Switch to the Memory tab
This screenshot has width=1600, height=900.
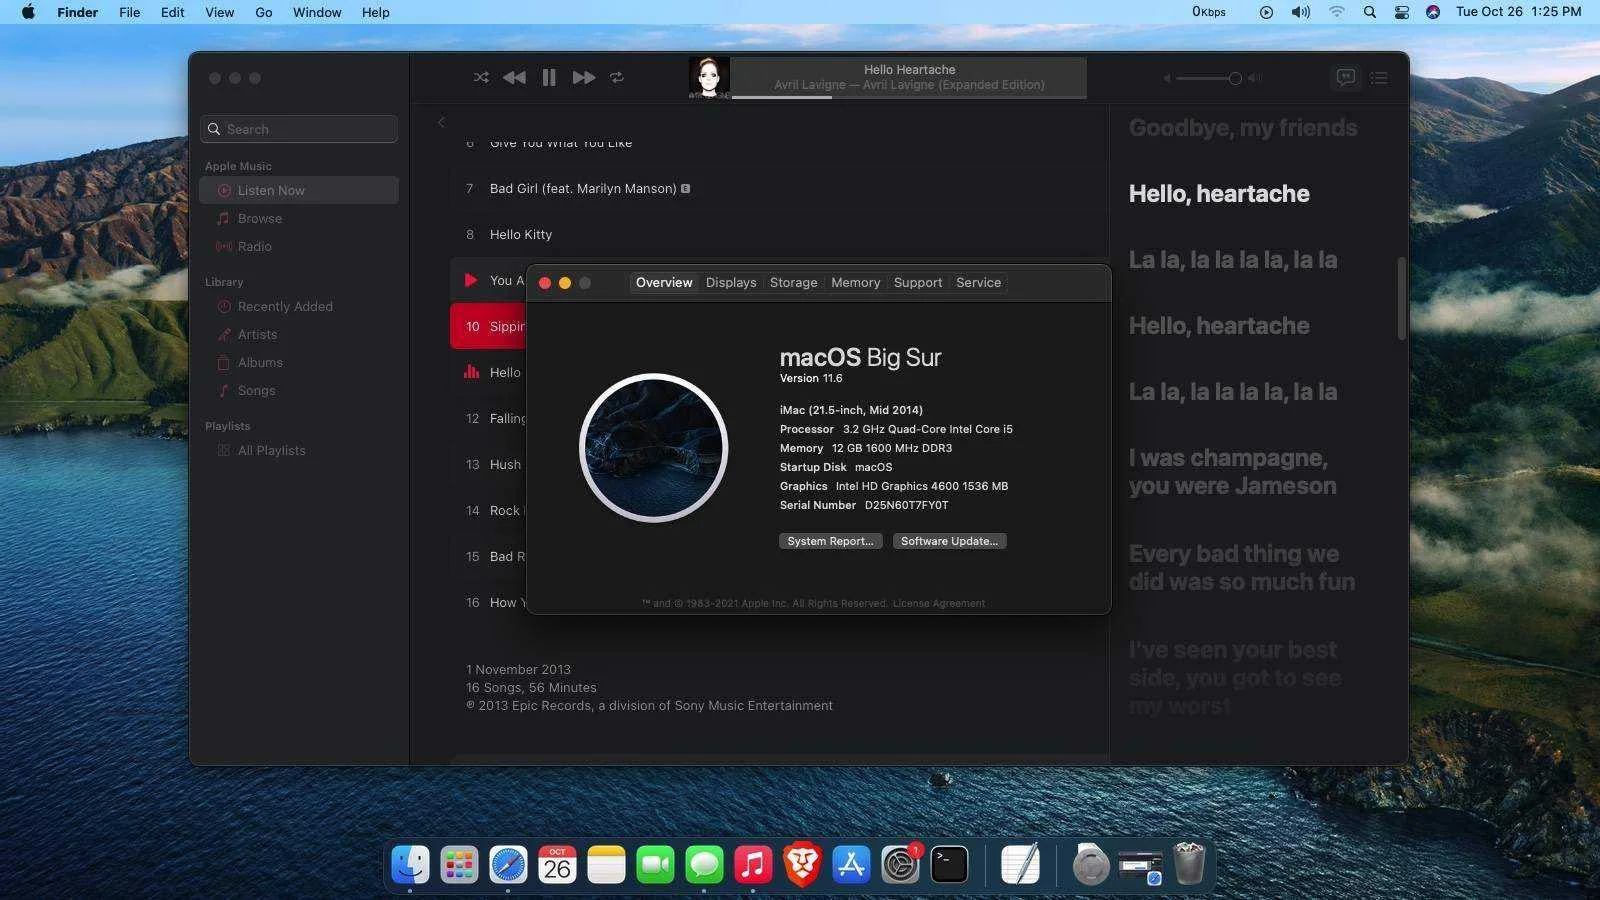[x=856, y=283]
